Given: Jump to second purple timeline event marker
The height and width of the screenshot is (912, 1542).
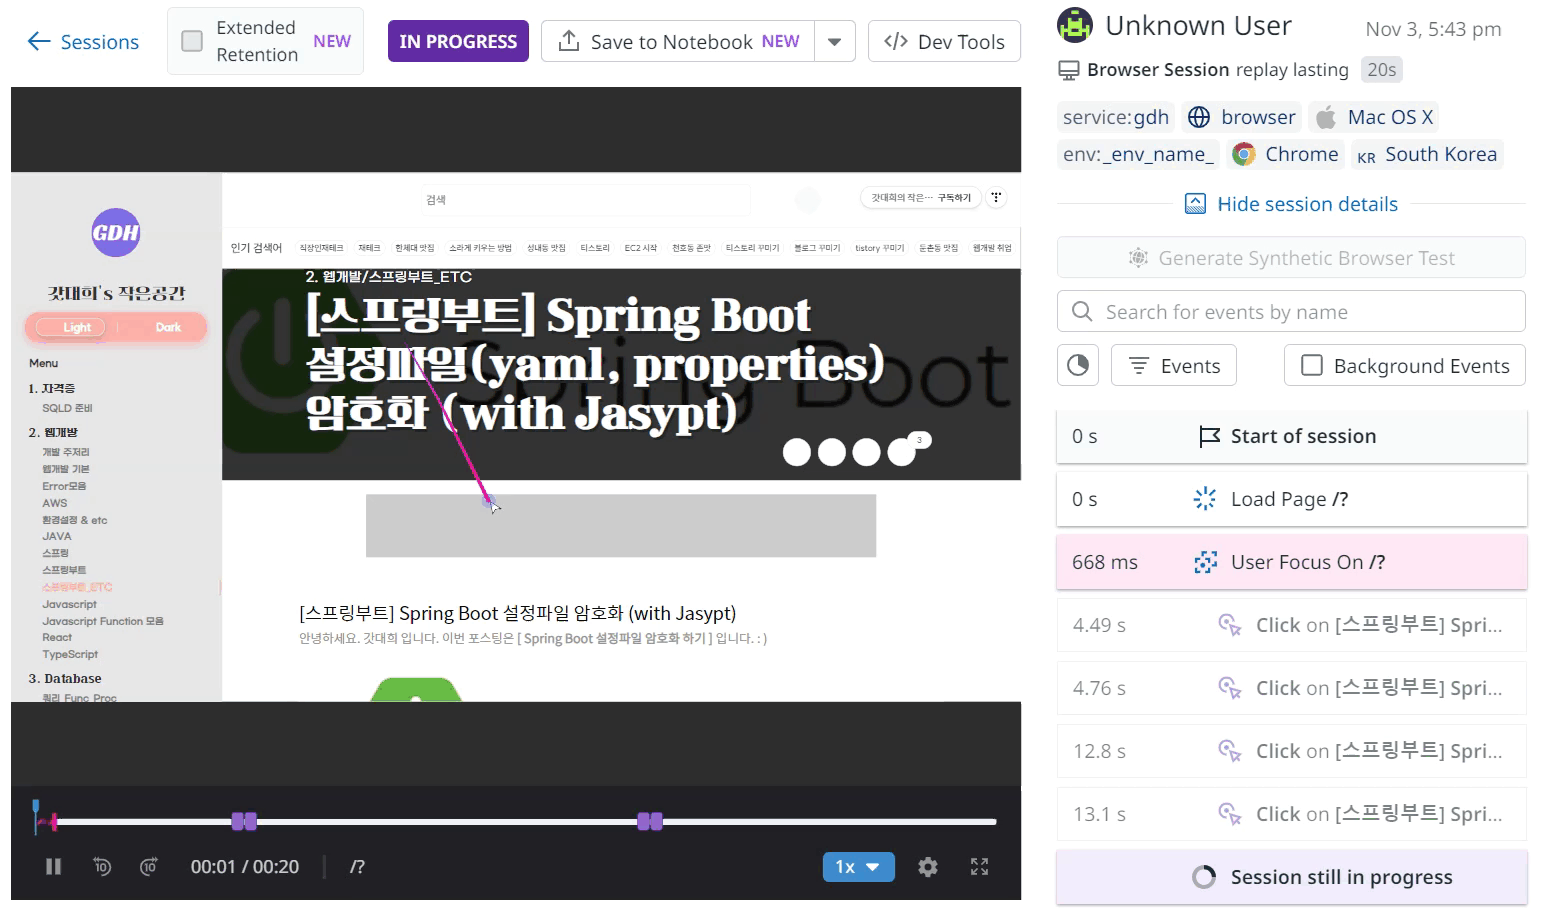Looking at the screenshot, I should [650, 822].
